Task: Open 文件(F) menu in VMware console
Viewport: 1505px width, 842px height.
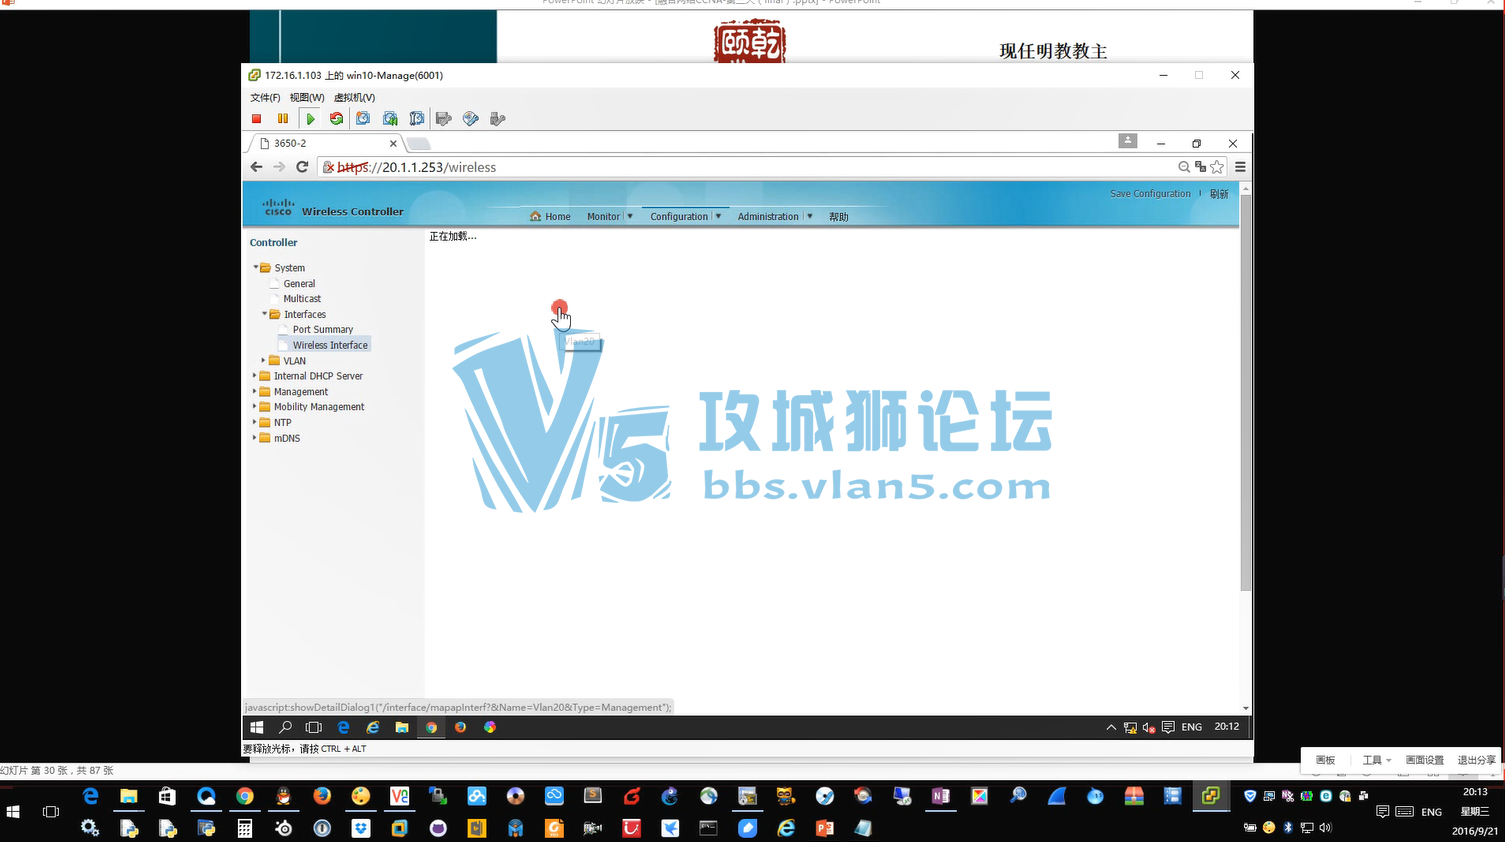Action: pyautogui.click(x=265, y=98)
